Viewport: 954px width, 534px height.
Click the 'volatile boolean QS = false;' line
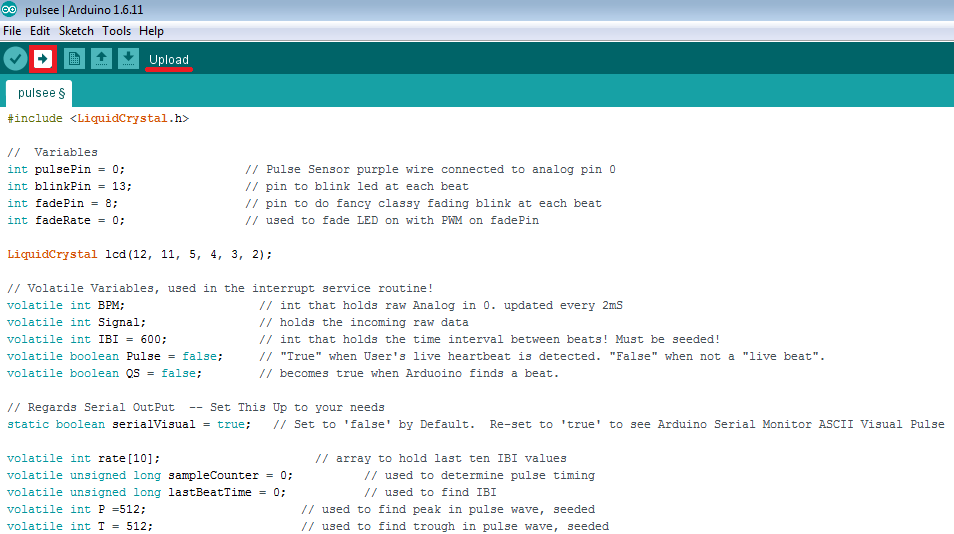(x=105, y=373)
